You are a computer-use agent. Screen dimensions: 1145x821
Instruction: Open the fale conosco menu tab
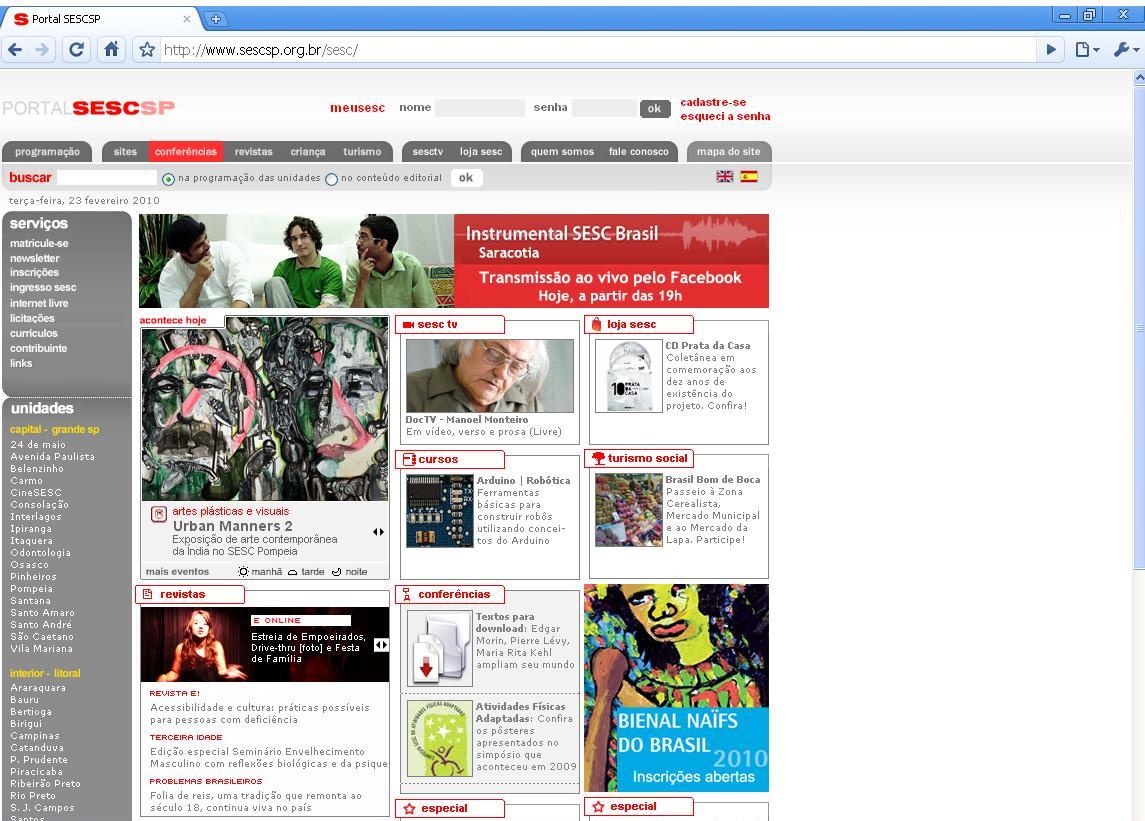[x=638, y=152]
